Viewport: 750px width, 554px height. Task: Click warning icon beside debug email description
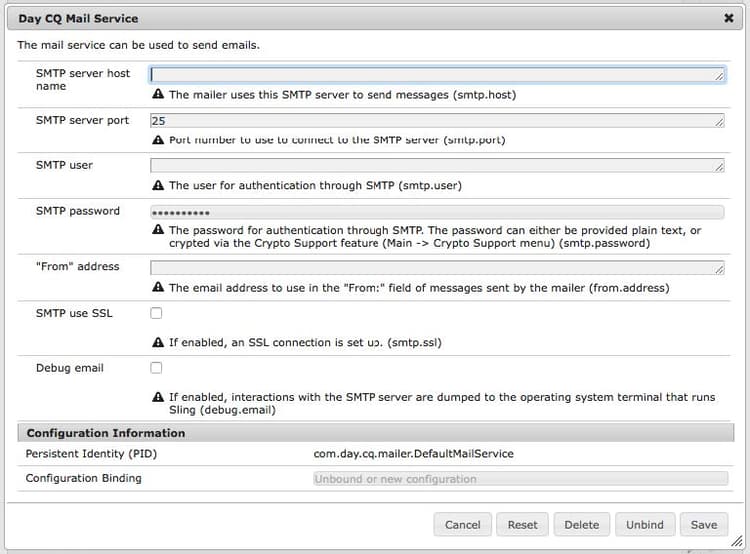158,397
